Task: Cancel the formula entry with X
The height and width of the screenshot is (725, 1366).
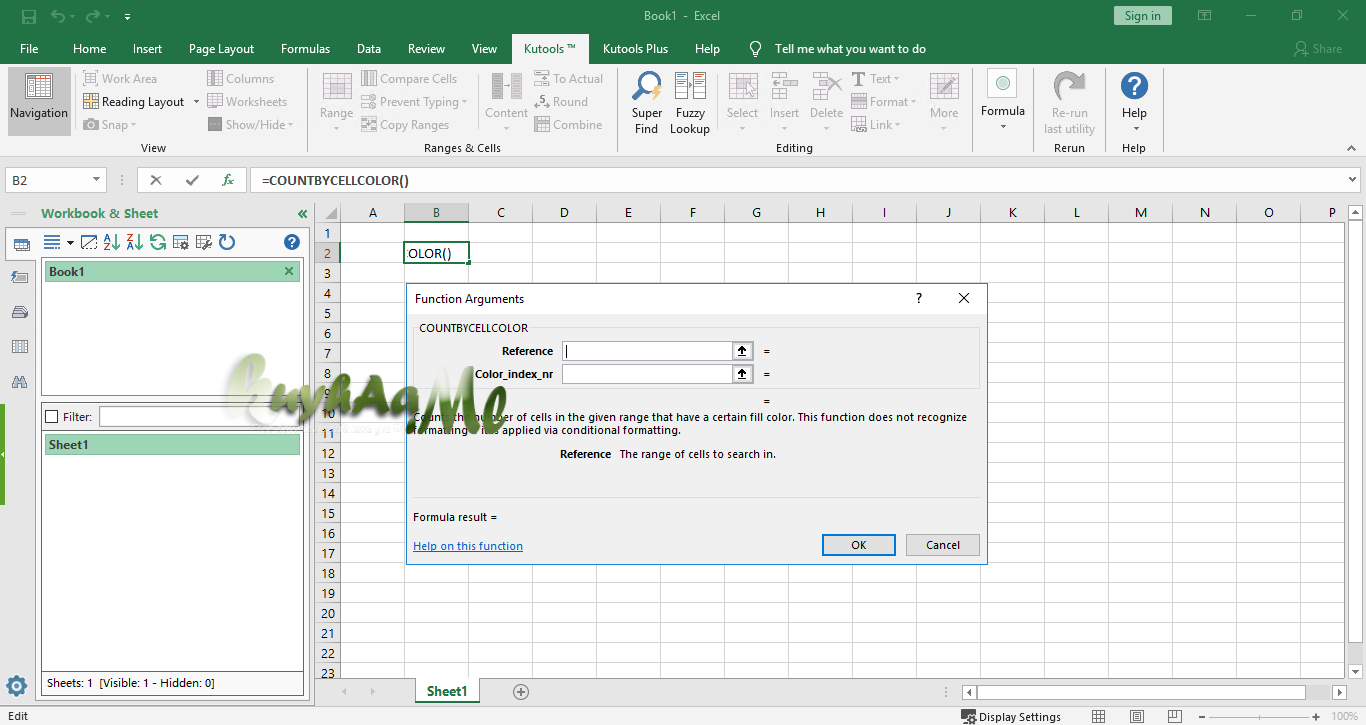Action: click(156, 180)
